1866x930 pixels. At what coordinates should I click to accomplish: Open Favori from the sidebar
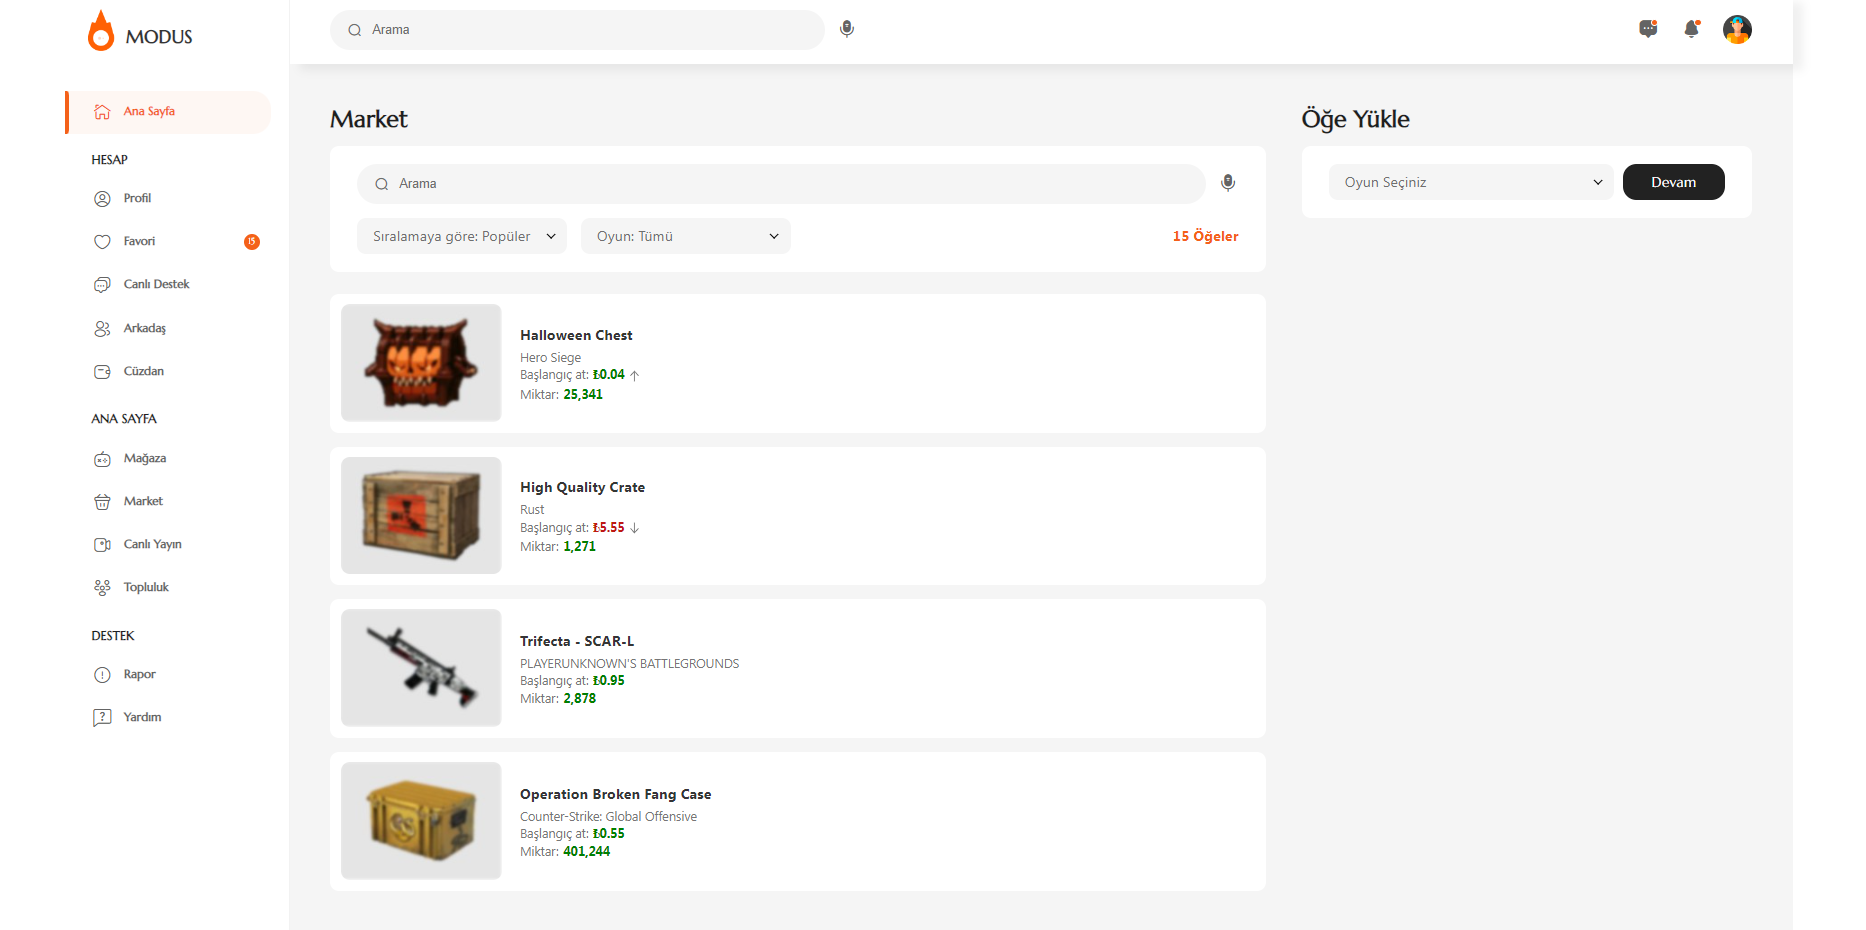pyautogui.click(x=139, y=241)
